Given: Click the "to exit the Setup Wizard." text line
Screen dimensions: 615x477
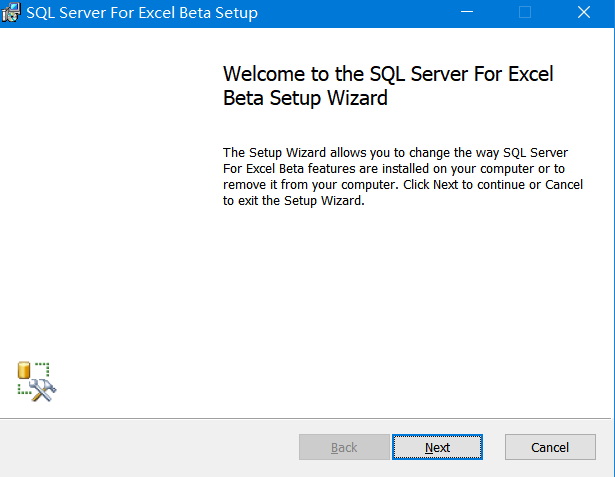Looking at the screenshot, I should (x=294, y=200).
